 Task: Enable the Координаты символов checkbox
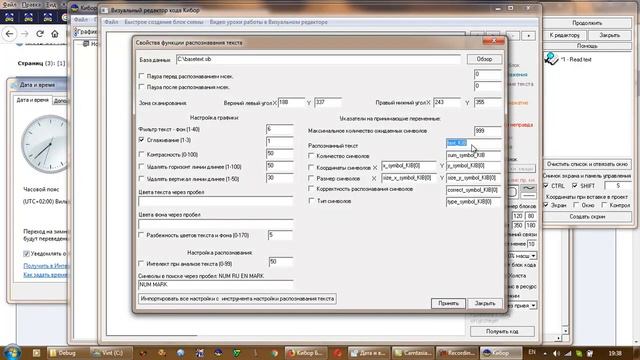[311, 167]
